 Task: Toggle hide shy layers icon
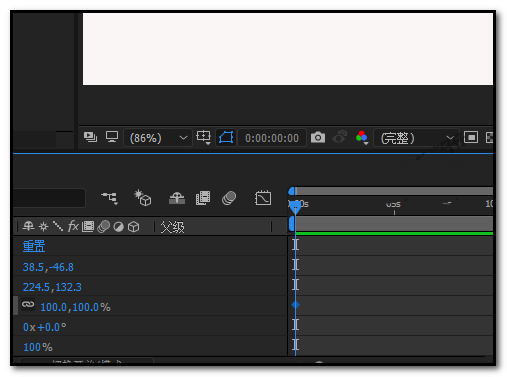177,198
